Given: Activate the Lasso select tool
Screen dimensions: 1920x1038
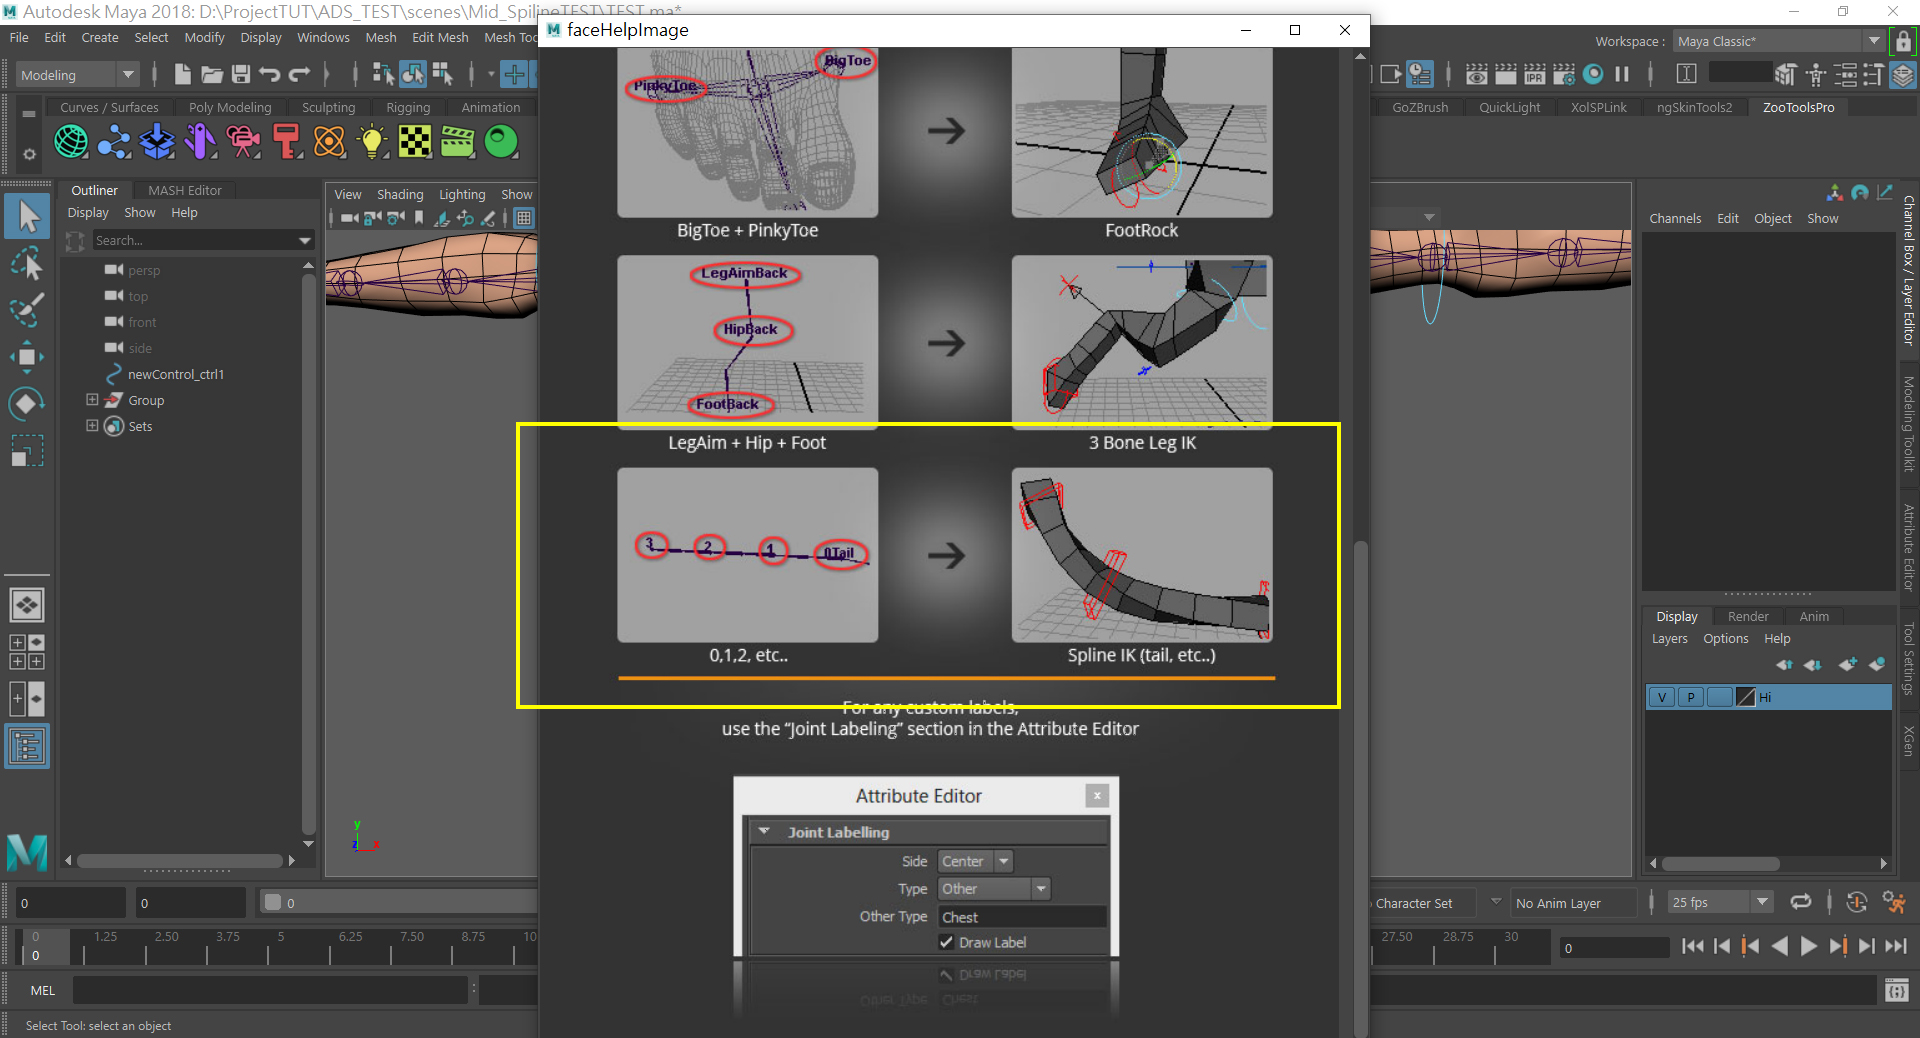Looking at the screenshot, I should pyautogui.click(x=27, y=263).
